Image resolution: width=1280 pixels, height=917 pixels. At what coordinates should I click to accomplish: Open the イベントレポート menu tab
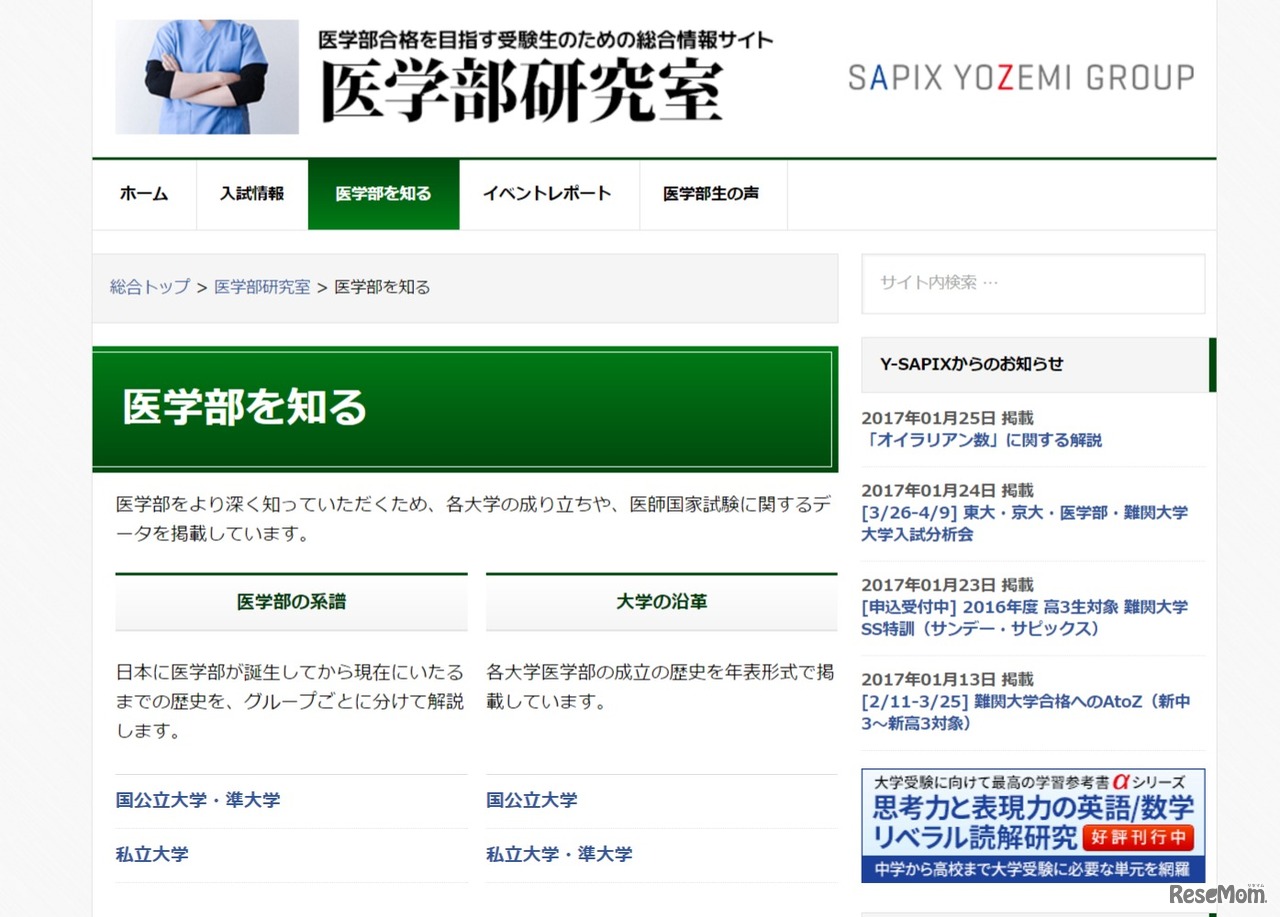tap(547, 194)
